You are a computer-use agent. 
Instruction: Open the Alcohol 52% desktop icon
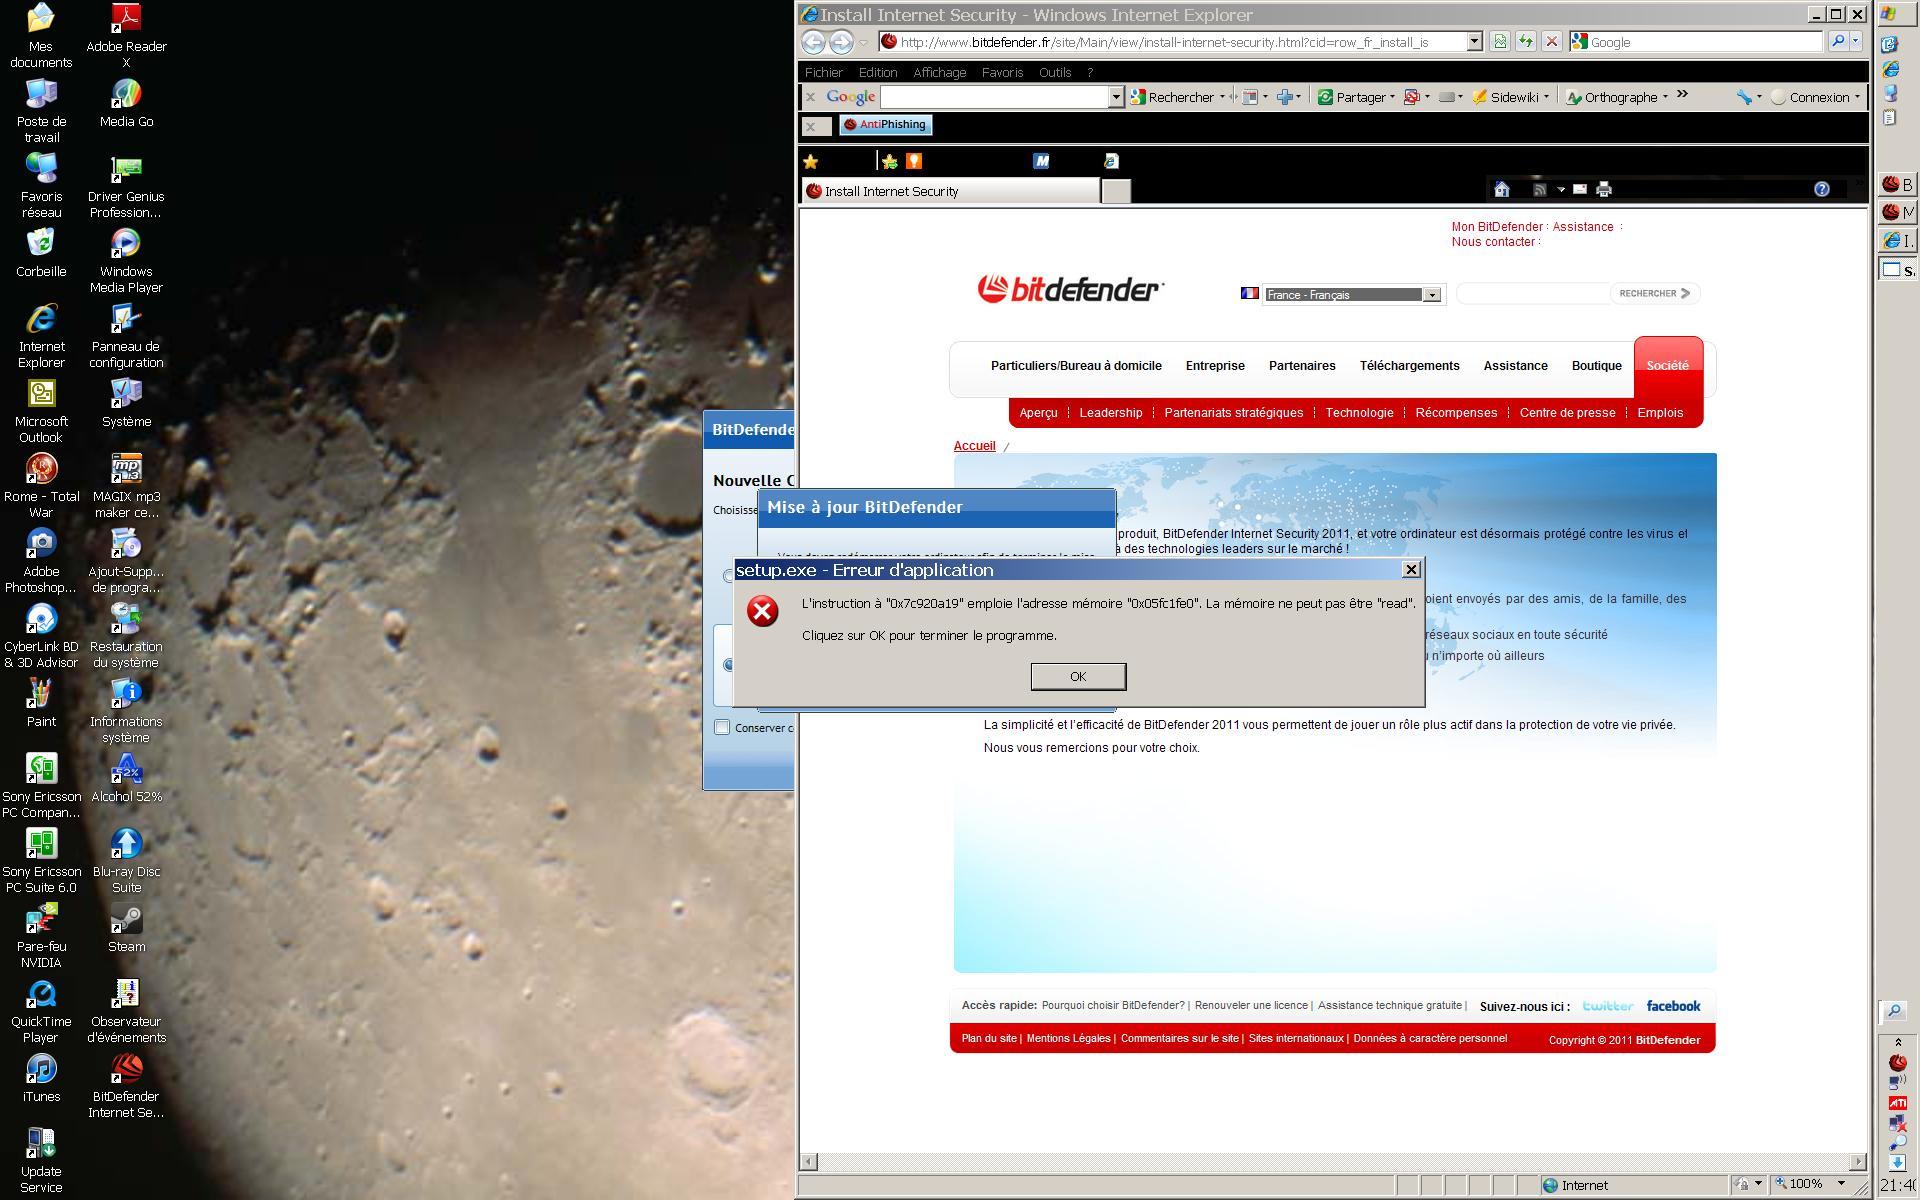[x=126, y=779]
